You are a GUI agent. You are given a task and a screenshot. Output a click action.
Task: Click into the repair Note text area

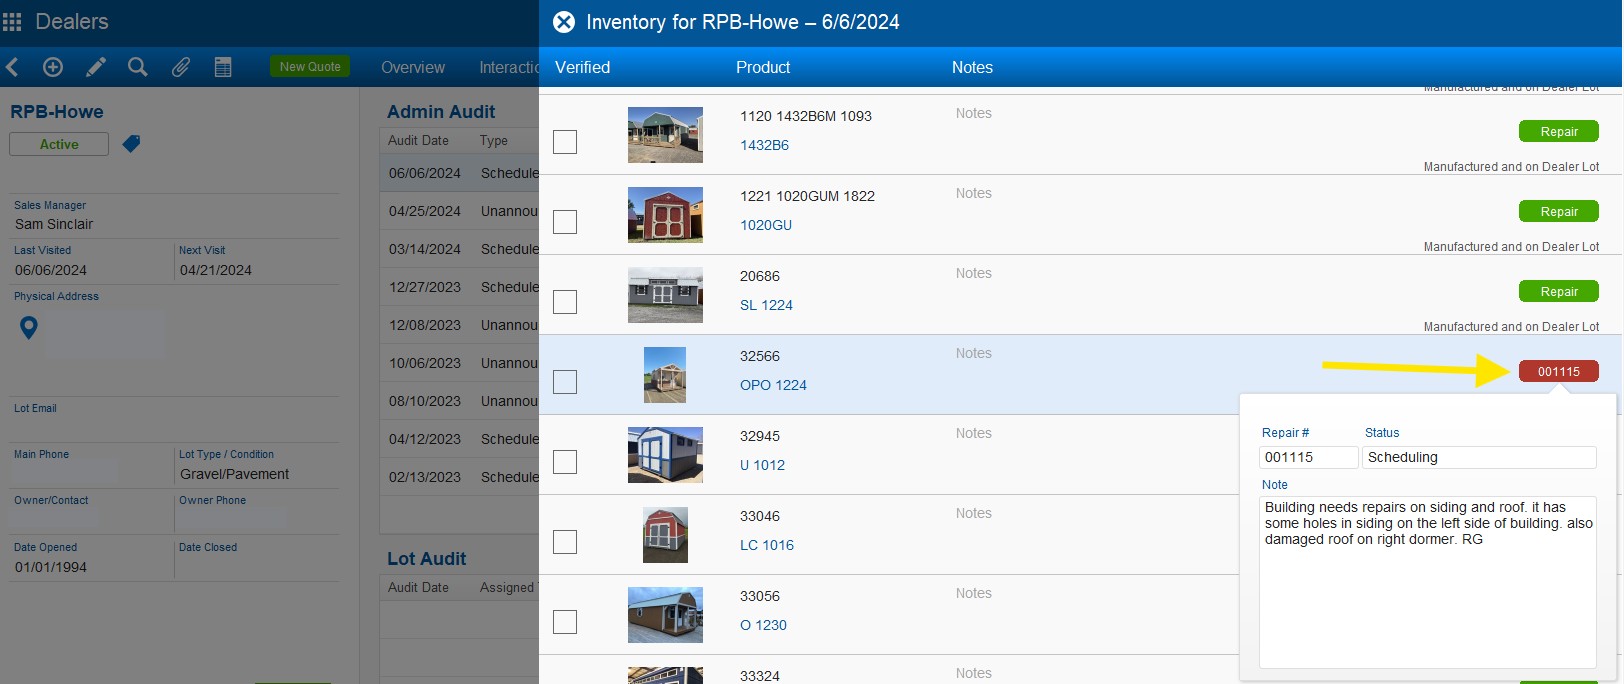[x=1427, y=582]
